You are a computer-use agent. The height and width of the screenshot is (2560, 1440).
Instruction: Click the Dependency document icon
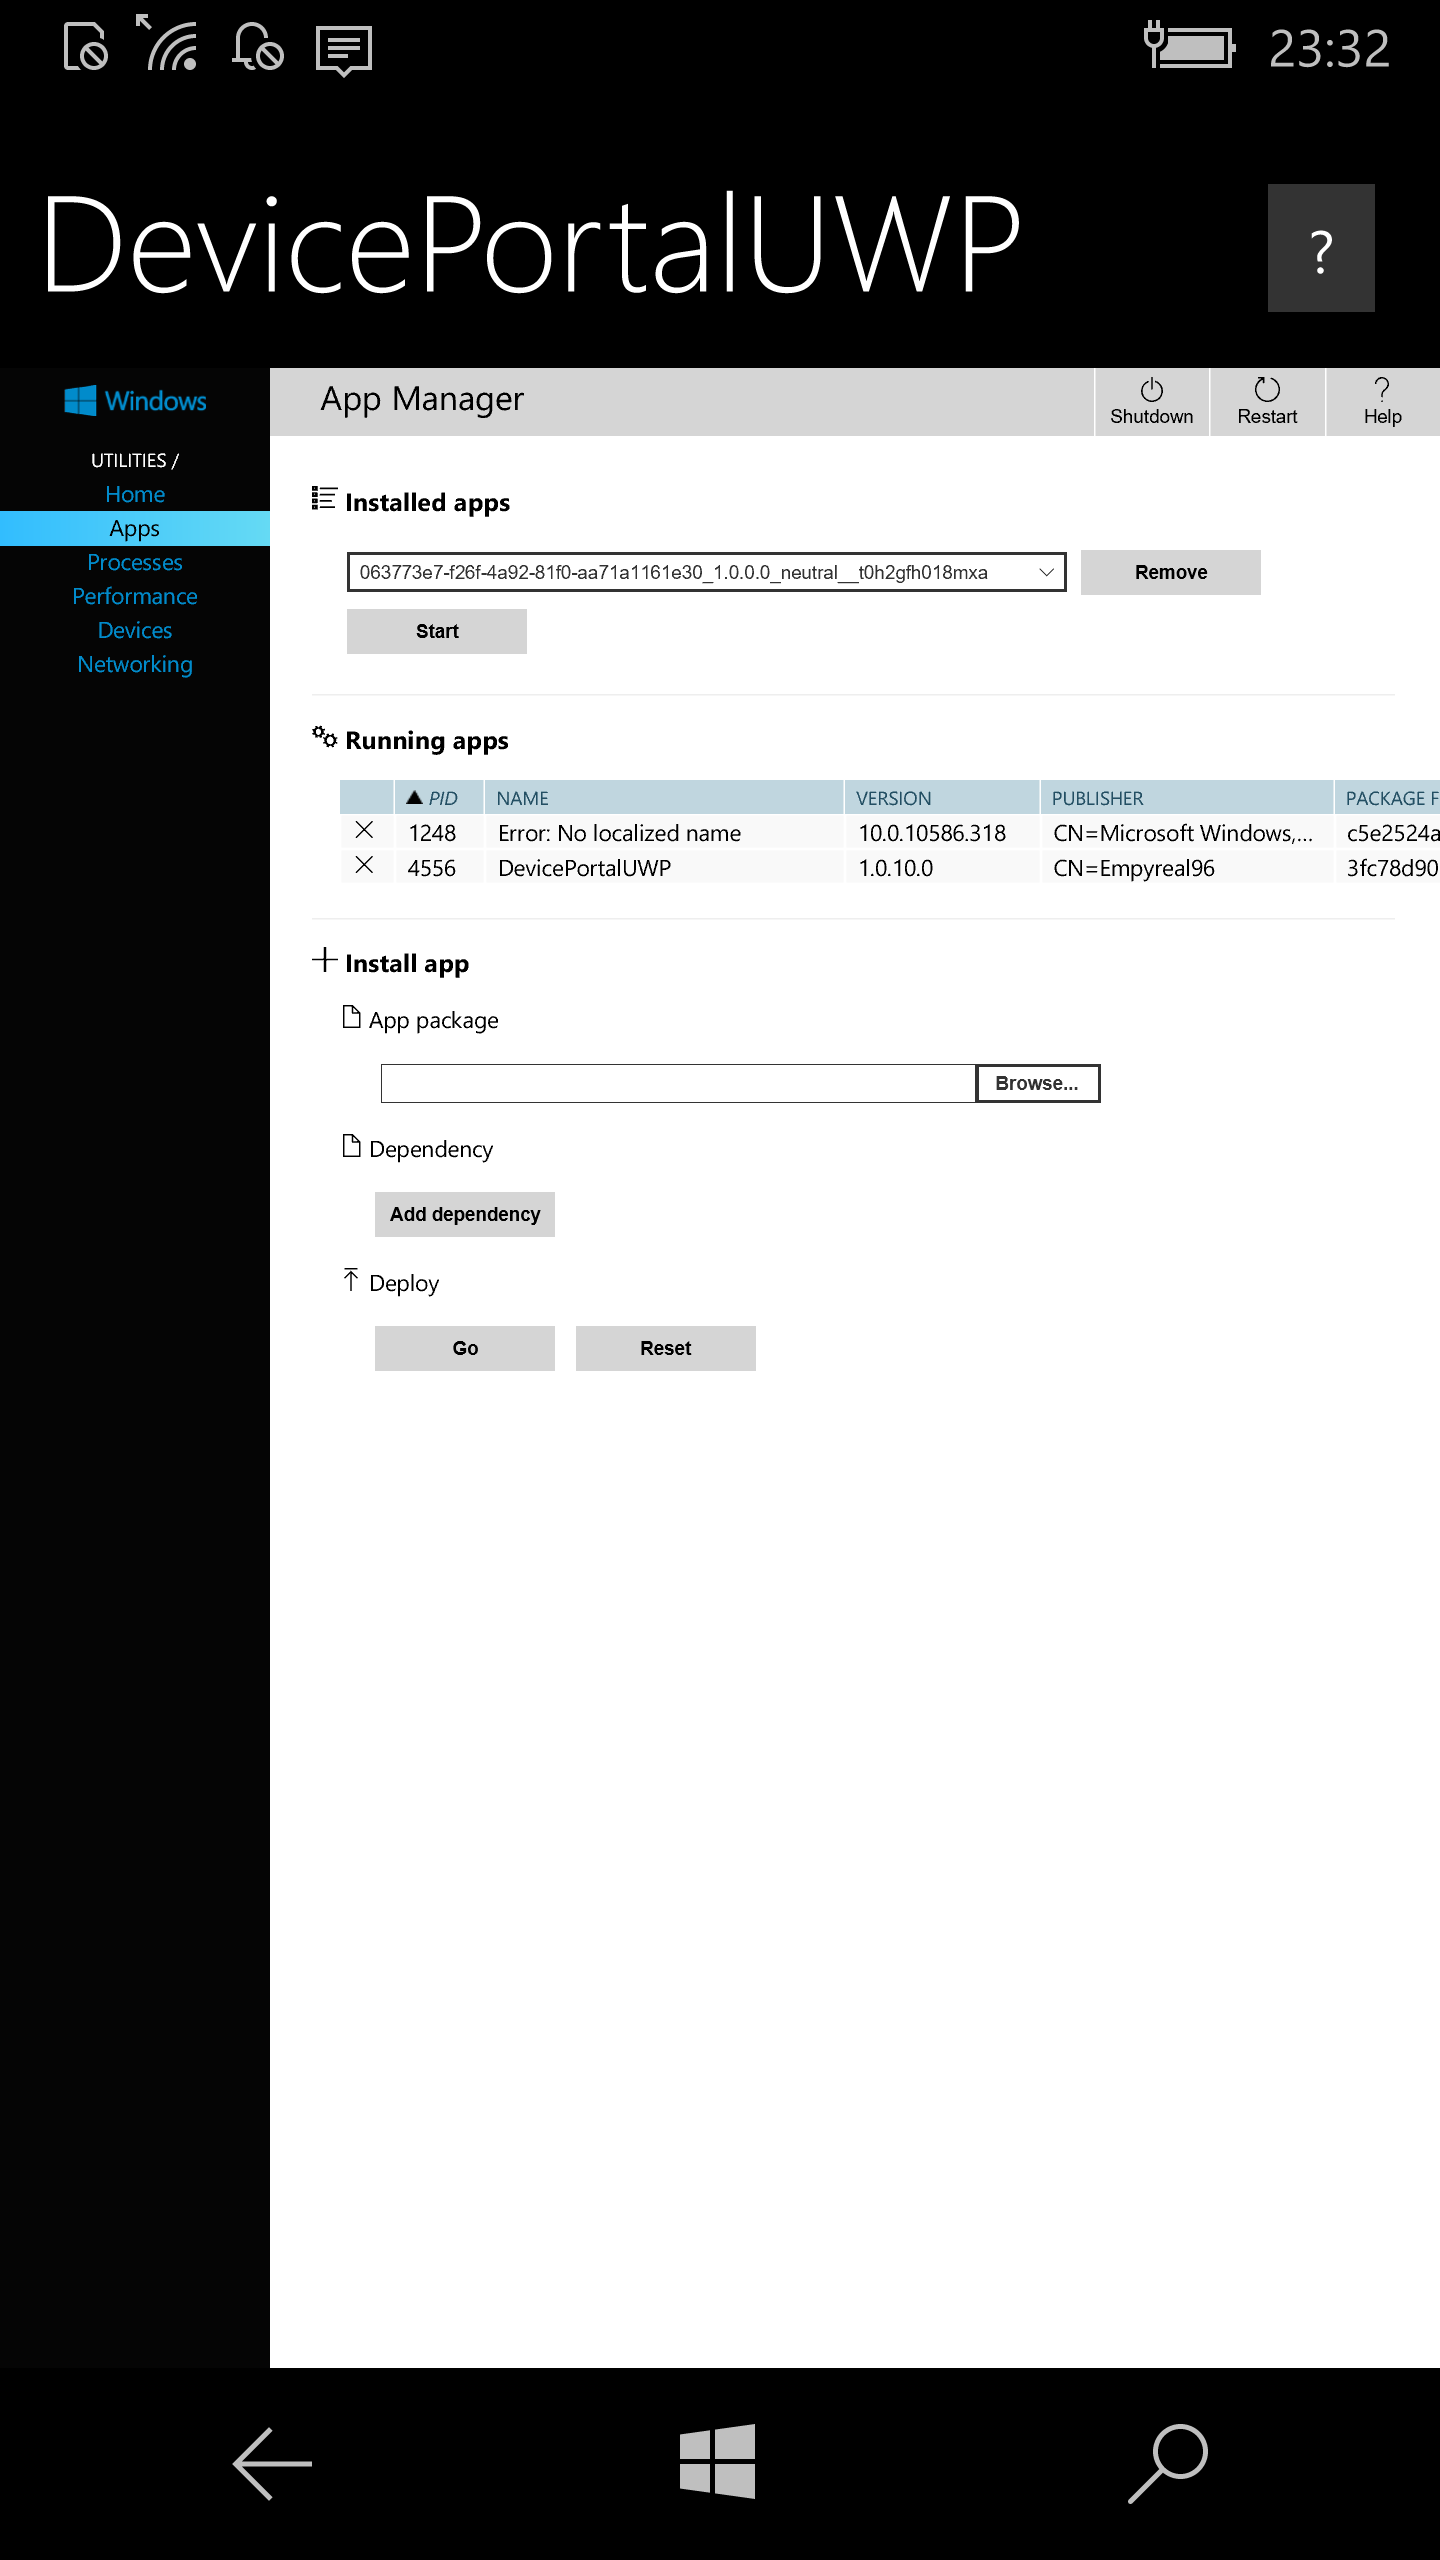pos(351,1146)
